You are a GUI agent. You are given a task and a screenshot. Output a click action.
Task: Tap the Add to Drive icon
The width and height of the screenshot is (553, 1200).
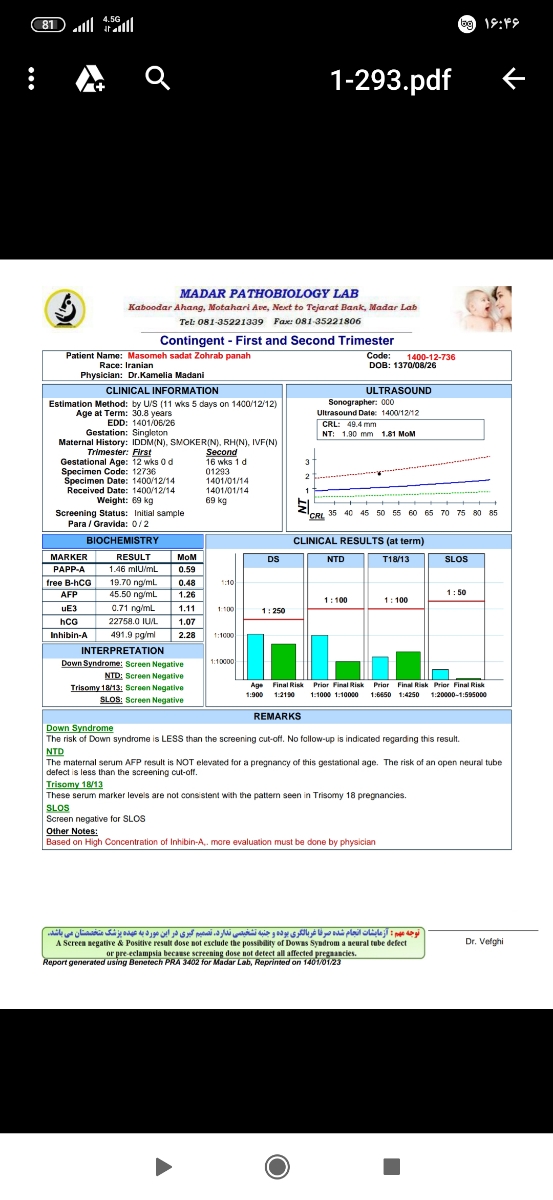pos(91,78)
